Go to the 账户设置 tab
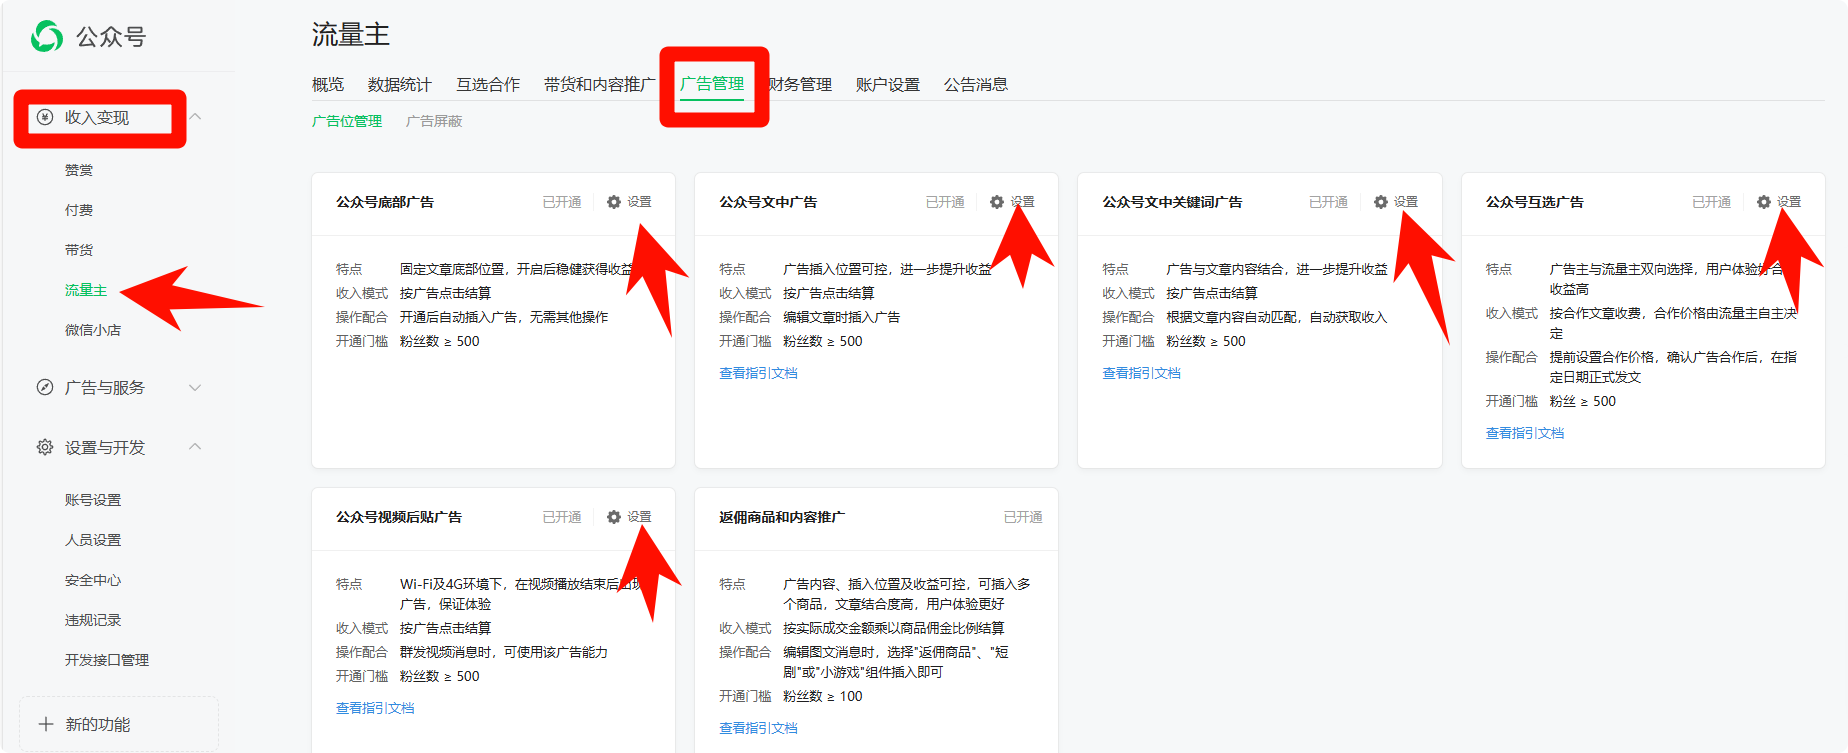This screenshot has height=753, width=1848. pos(888,85)
